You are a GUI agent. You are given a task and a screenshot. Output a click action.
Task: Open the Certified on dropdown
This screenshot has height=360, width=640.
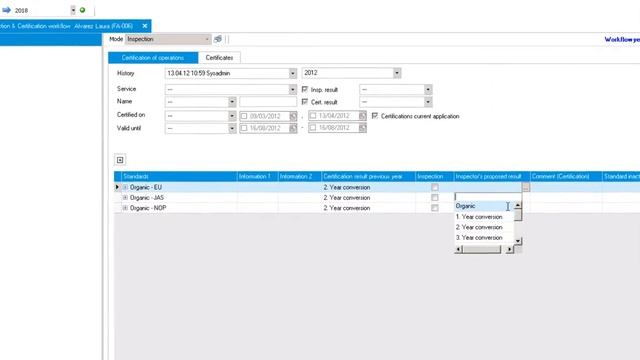(x=232, y=116)
